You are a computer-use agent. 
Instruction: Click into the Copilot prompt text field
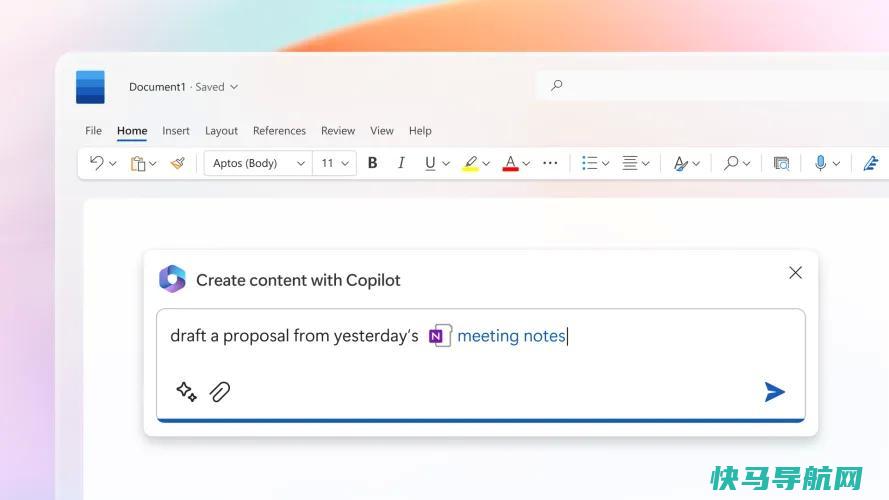click(x=481, y=365)
